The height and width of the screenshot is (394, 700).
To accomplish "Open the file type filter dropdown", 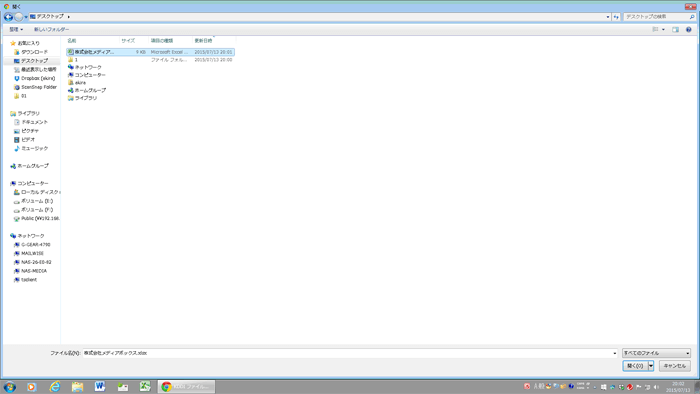I will [656, 353].
